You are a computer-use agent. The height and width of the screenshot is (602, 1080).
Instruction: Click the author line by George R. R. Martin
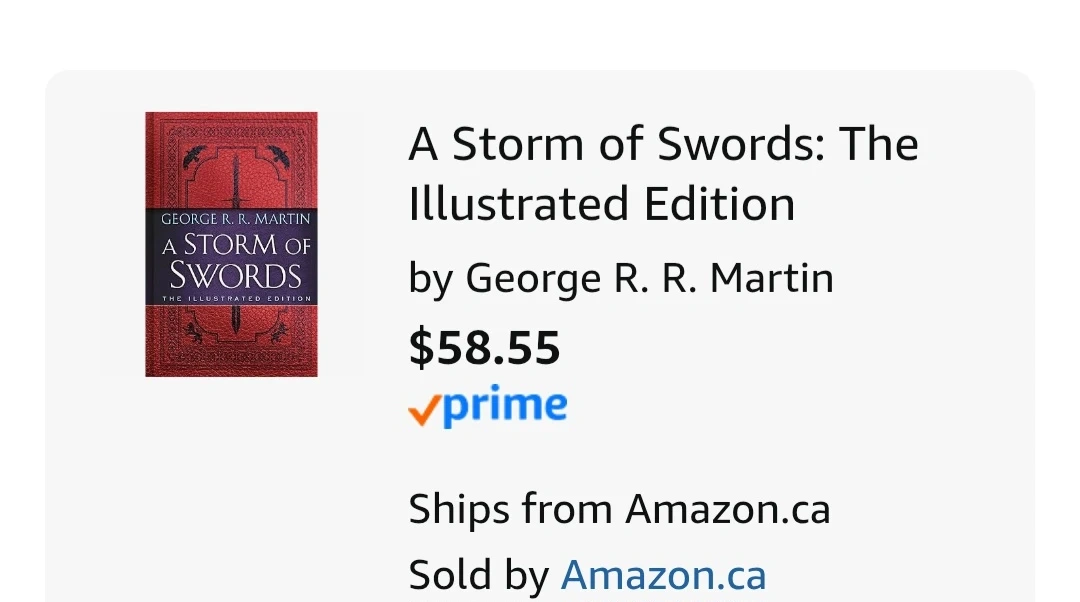620,278
